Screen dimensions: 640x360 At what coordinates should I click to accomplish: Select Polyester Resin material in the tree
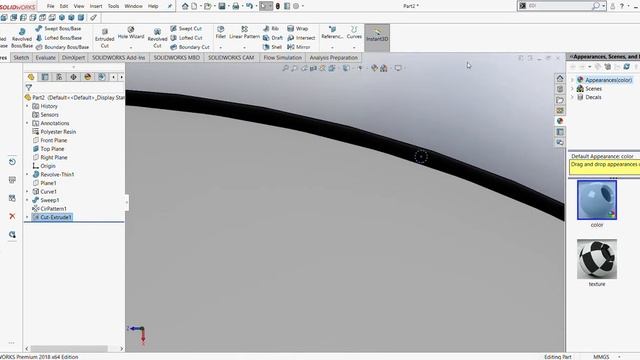(x=54, y=132)
